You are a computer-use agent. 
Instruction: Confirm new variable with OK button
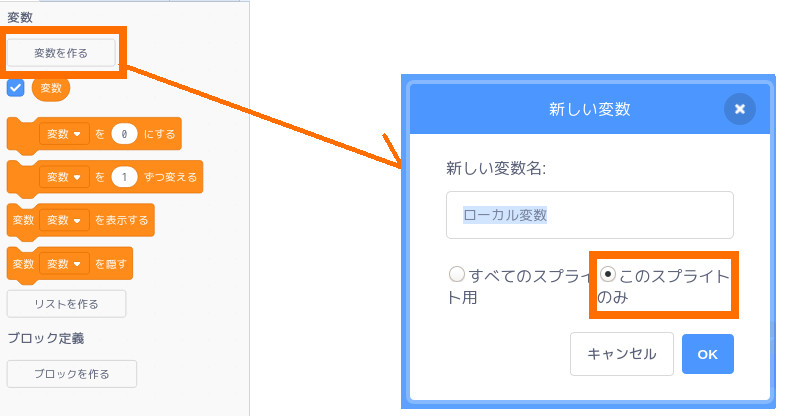tap(708, 354)
